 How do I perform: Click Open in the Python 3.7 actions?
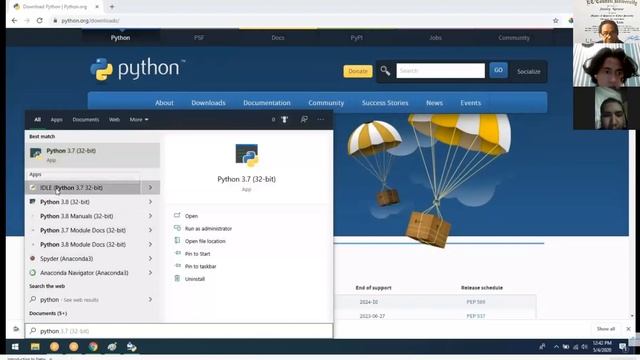tap(191, 216)
